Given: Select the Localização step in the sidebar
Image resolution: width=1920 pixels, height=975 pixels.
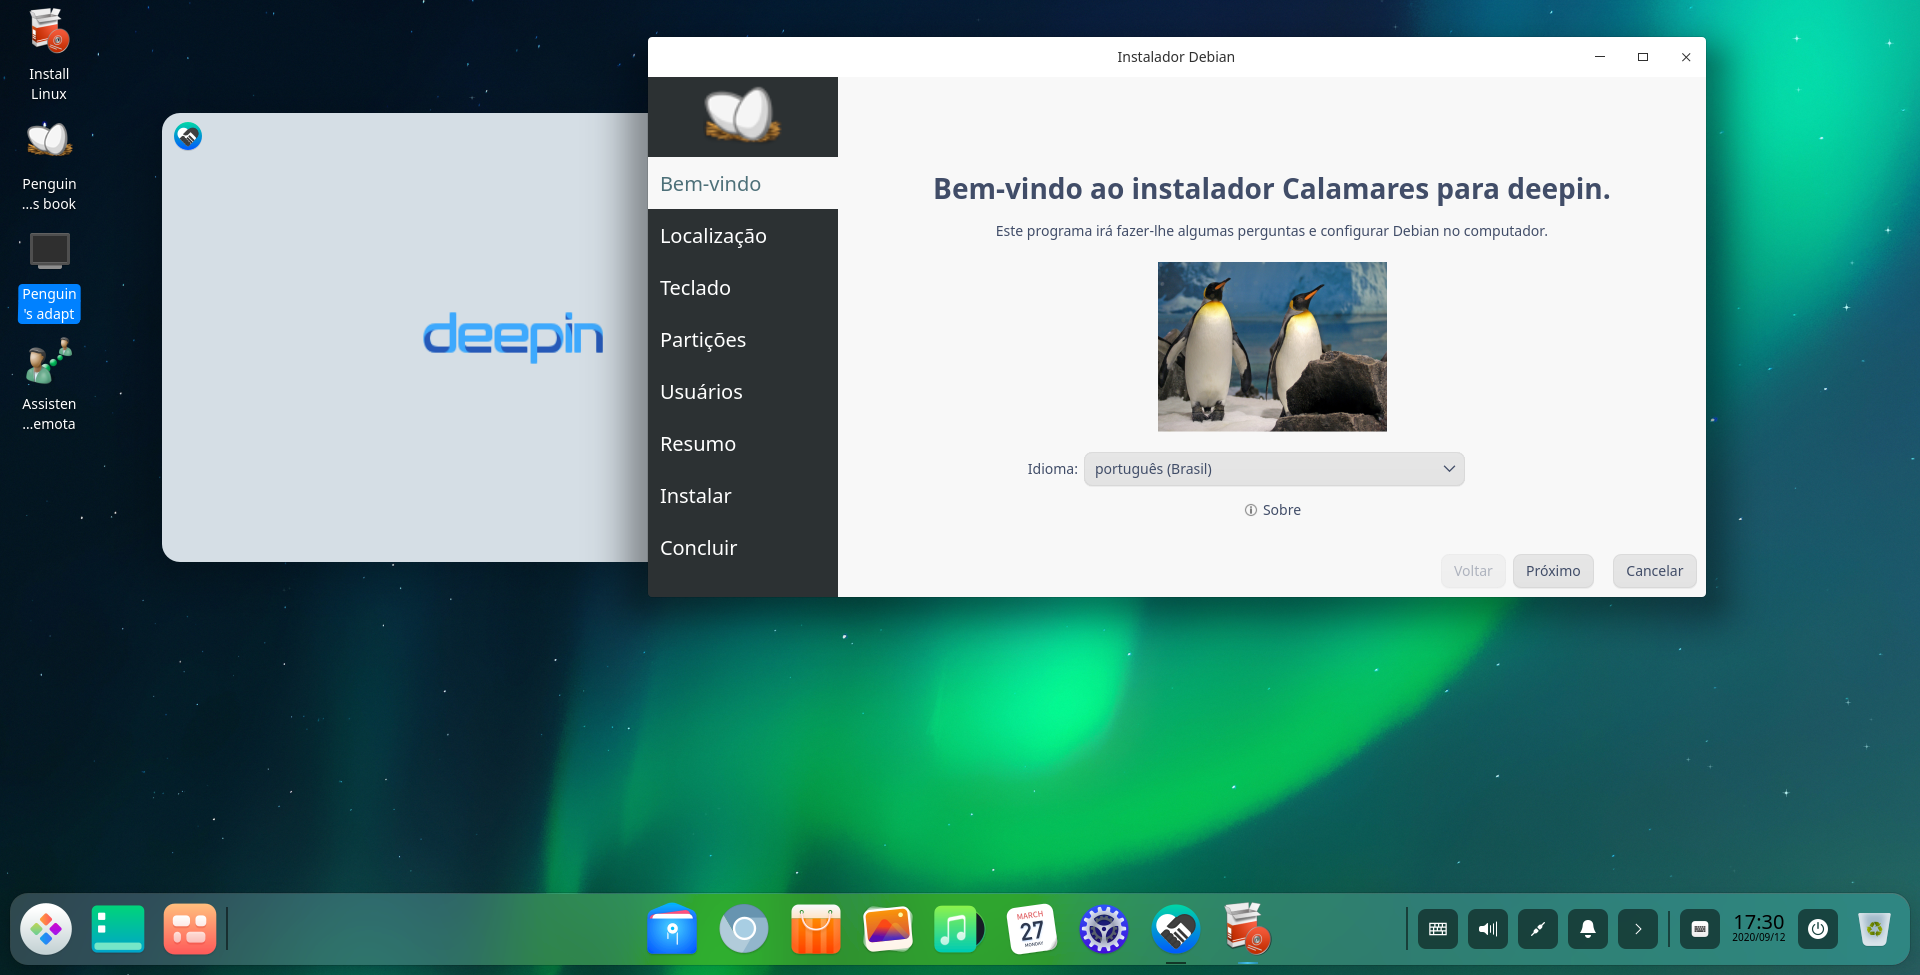Looking at the screenshot, I should [743, 236].
